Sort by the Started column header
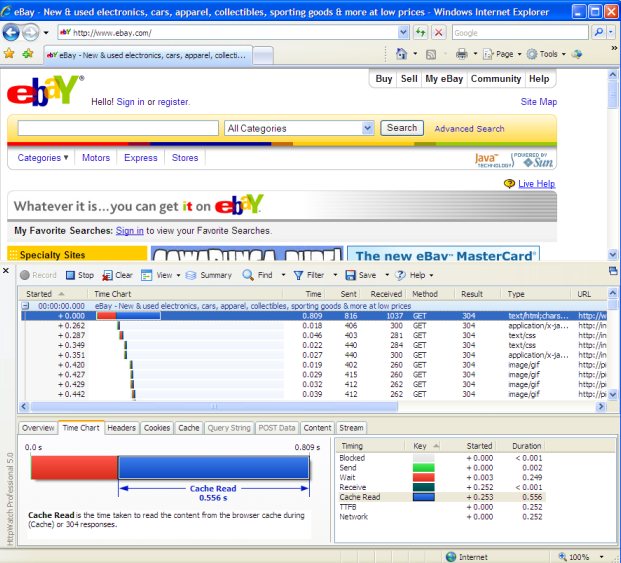Image resolution: width=621 pixels, height=563 pixels. (52, 294)
